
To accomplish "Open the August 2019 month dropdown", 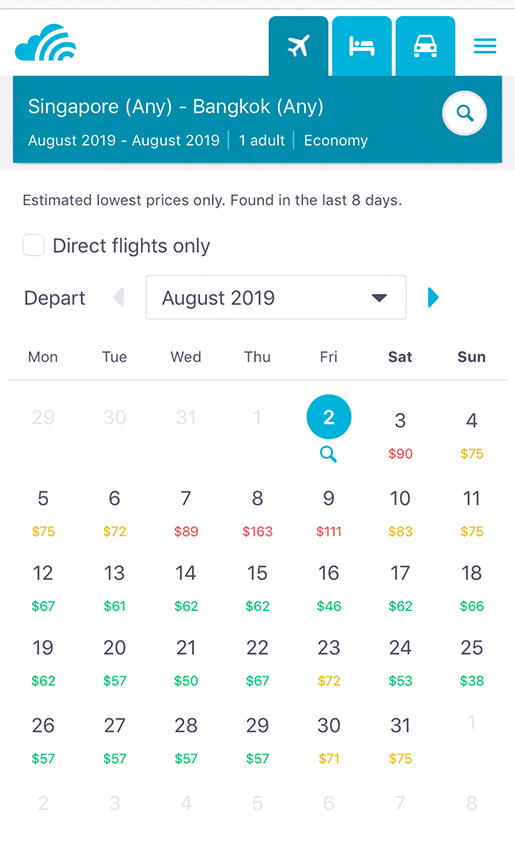I will tap(276, 297).
